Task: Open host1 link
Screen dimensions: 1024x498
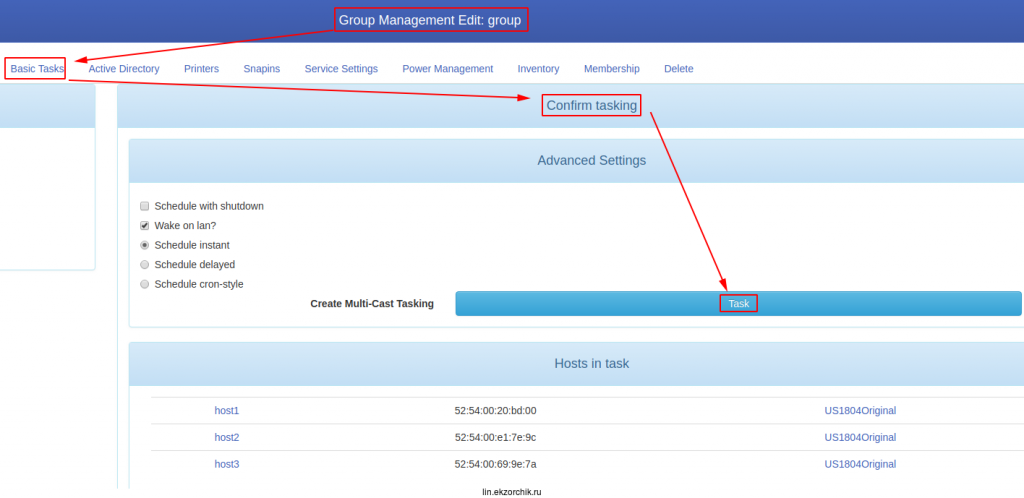Action: click(227, 411)
